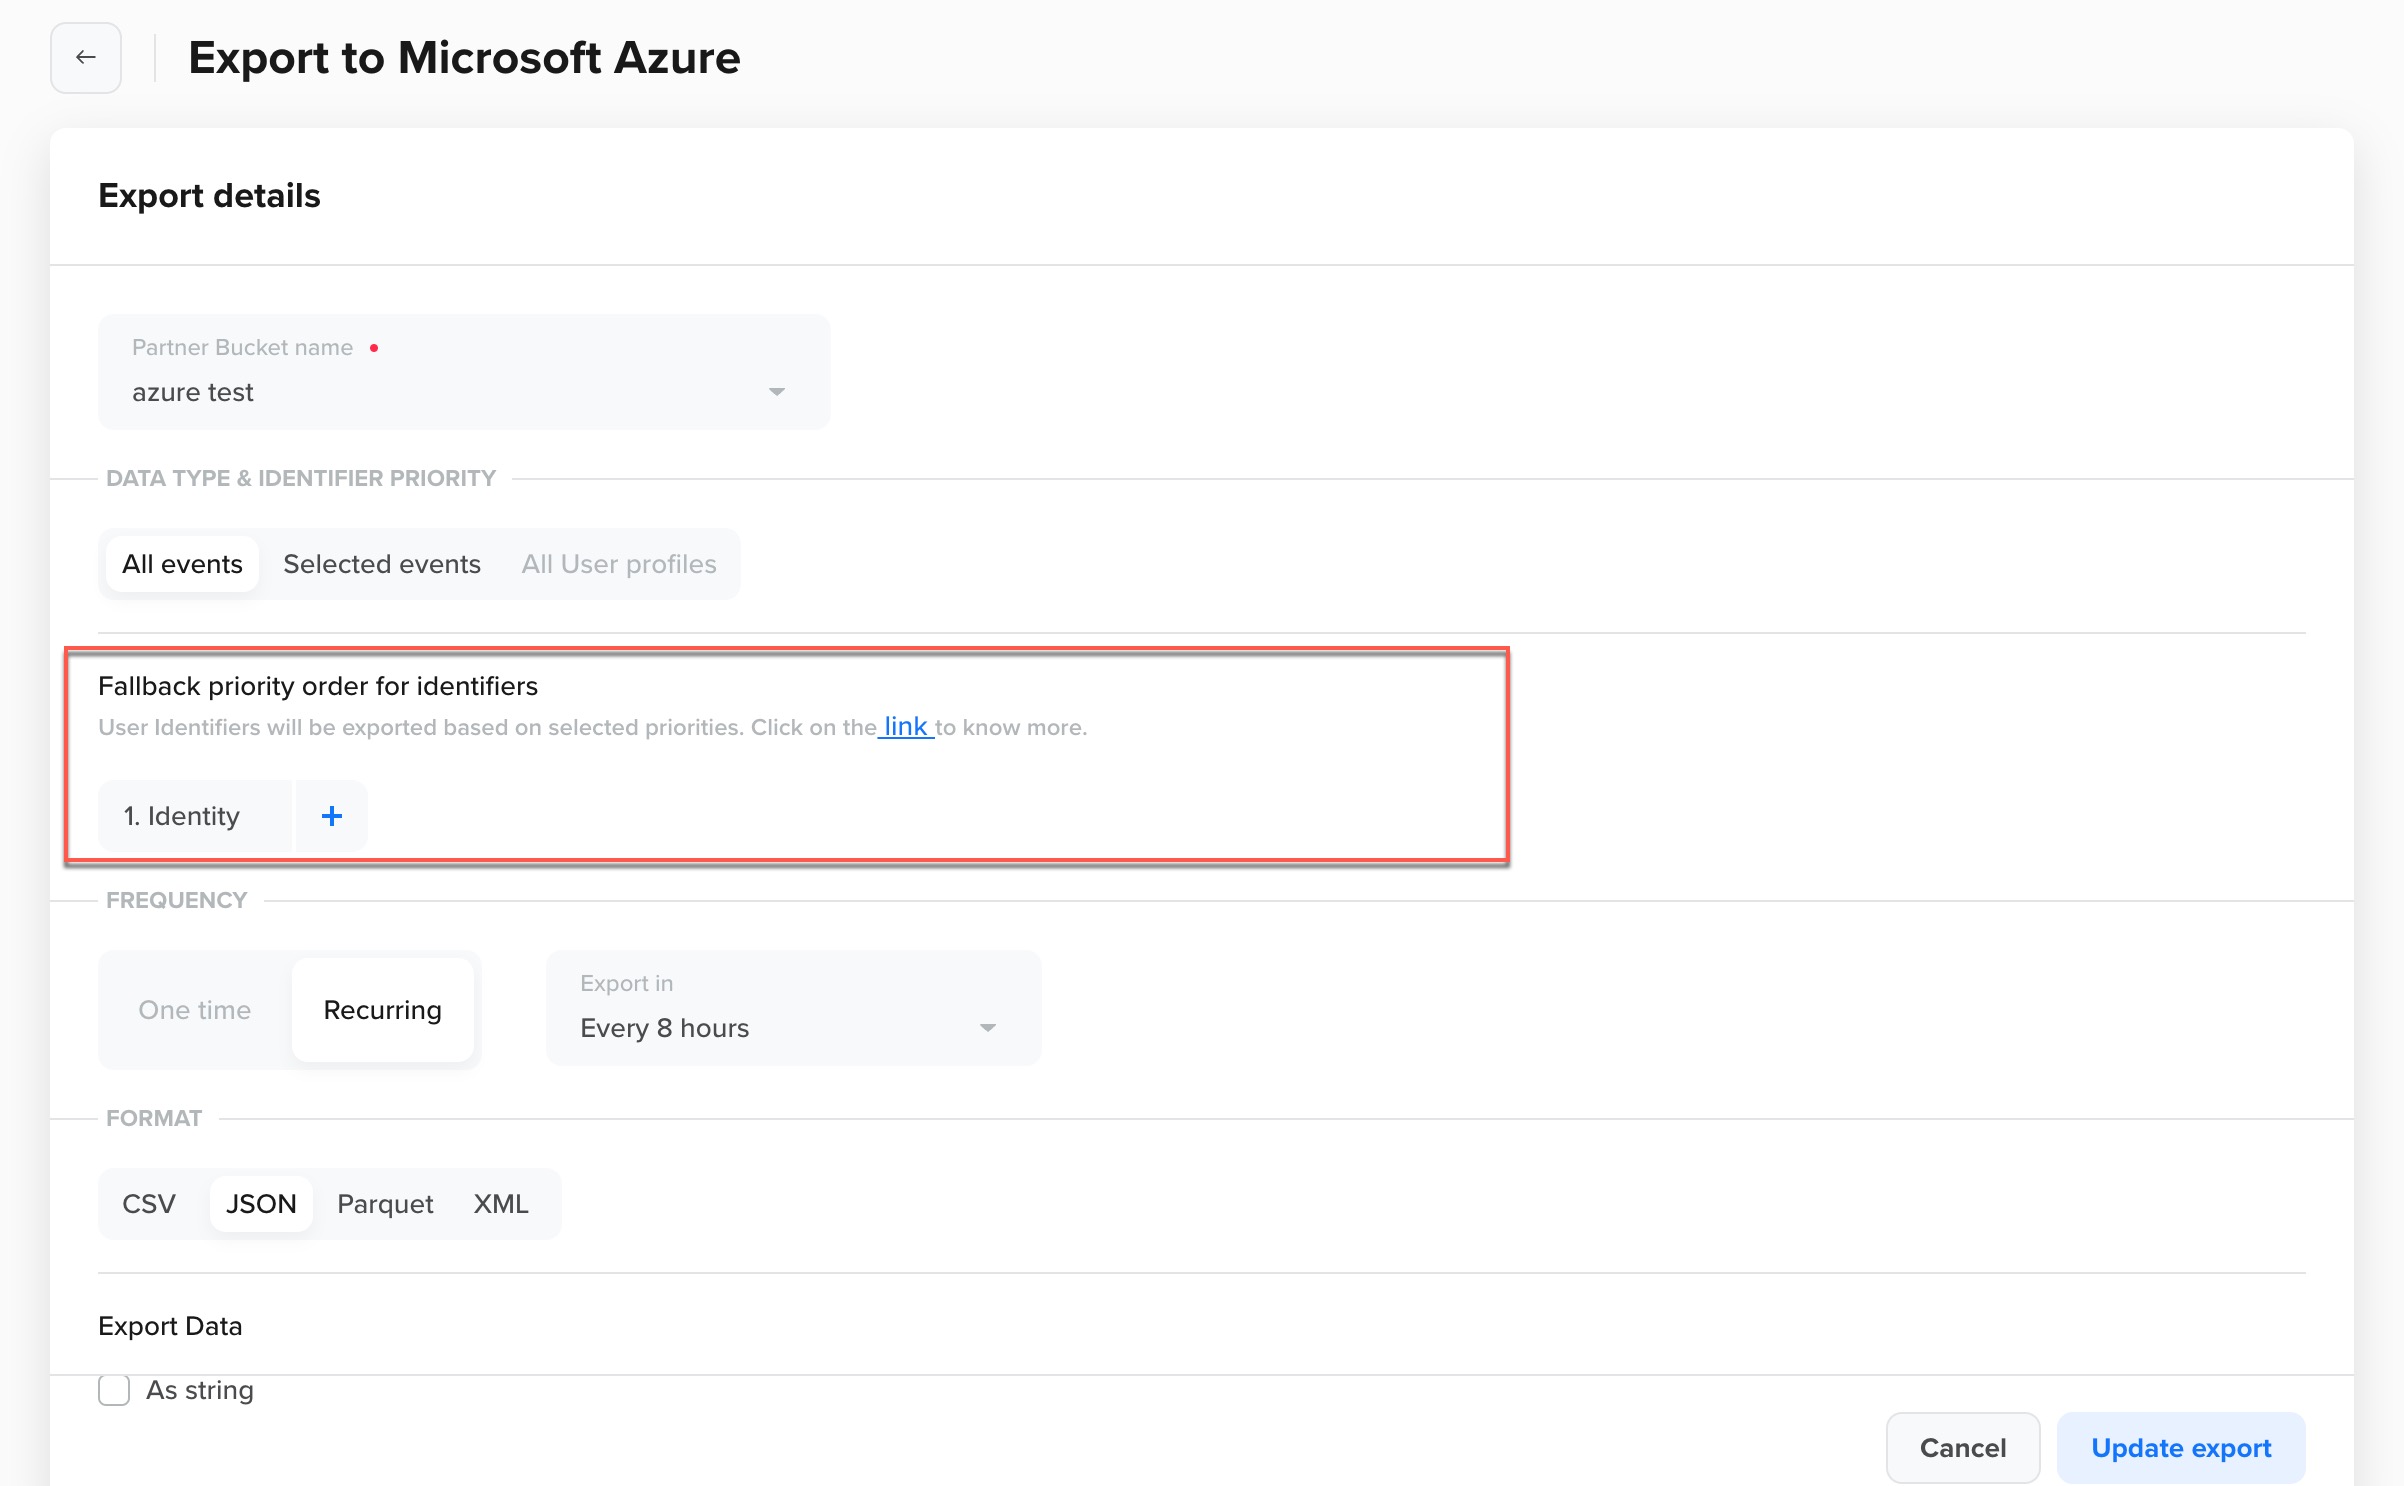This screenshot has height=1486, width=2404.
Task: Expand the Export in frequency selector
Action: tap(991, 1027)
